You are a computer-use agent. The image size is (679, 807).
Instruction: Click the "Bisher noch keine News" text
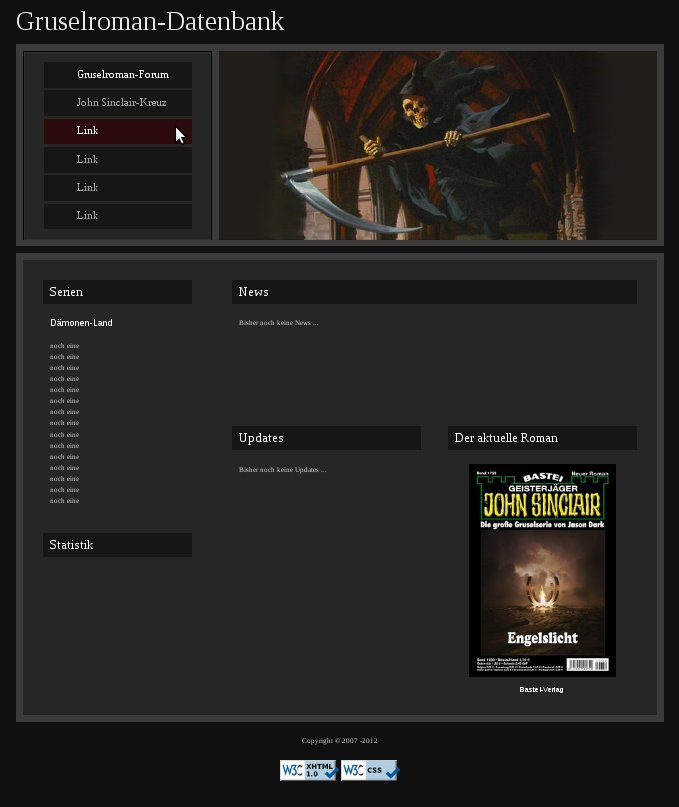click(x=278, y=323)
